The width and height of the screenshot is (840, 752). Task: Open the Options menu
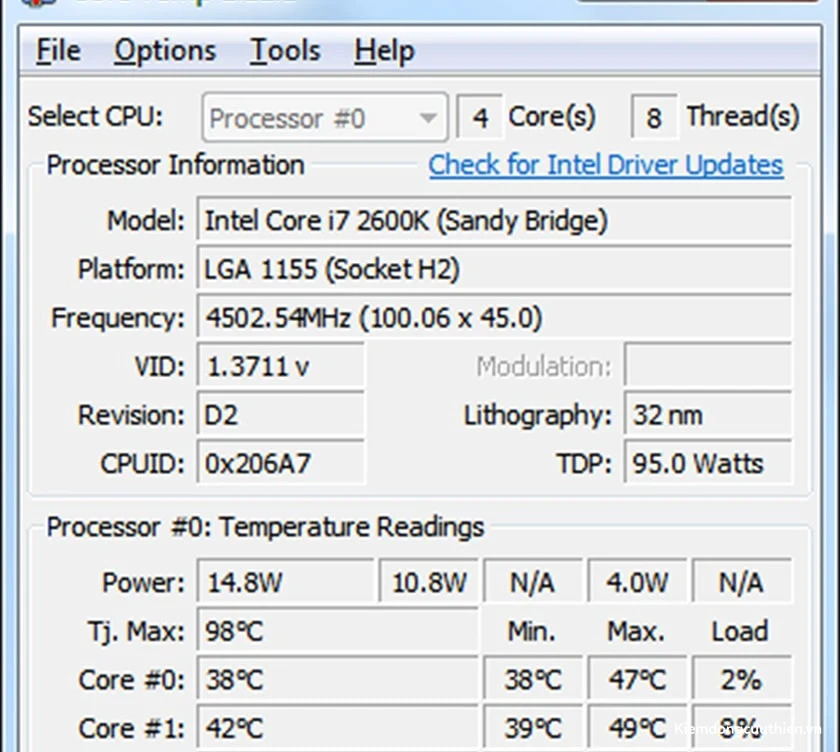165,51
